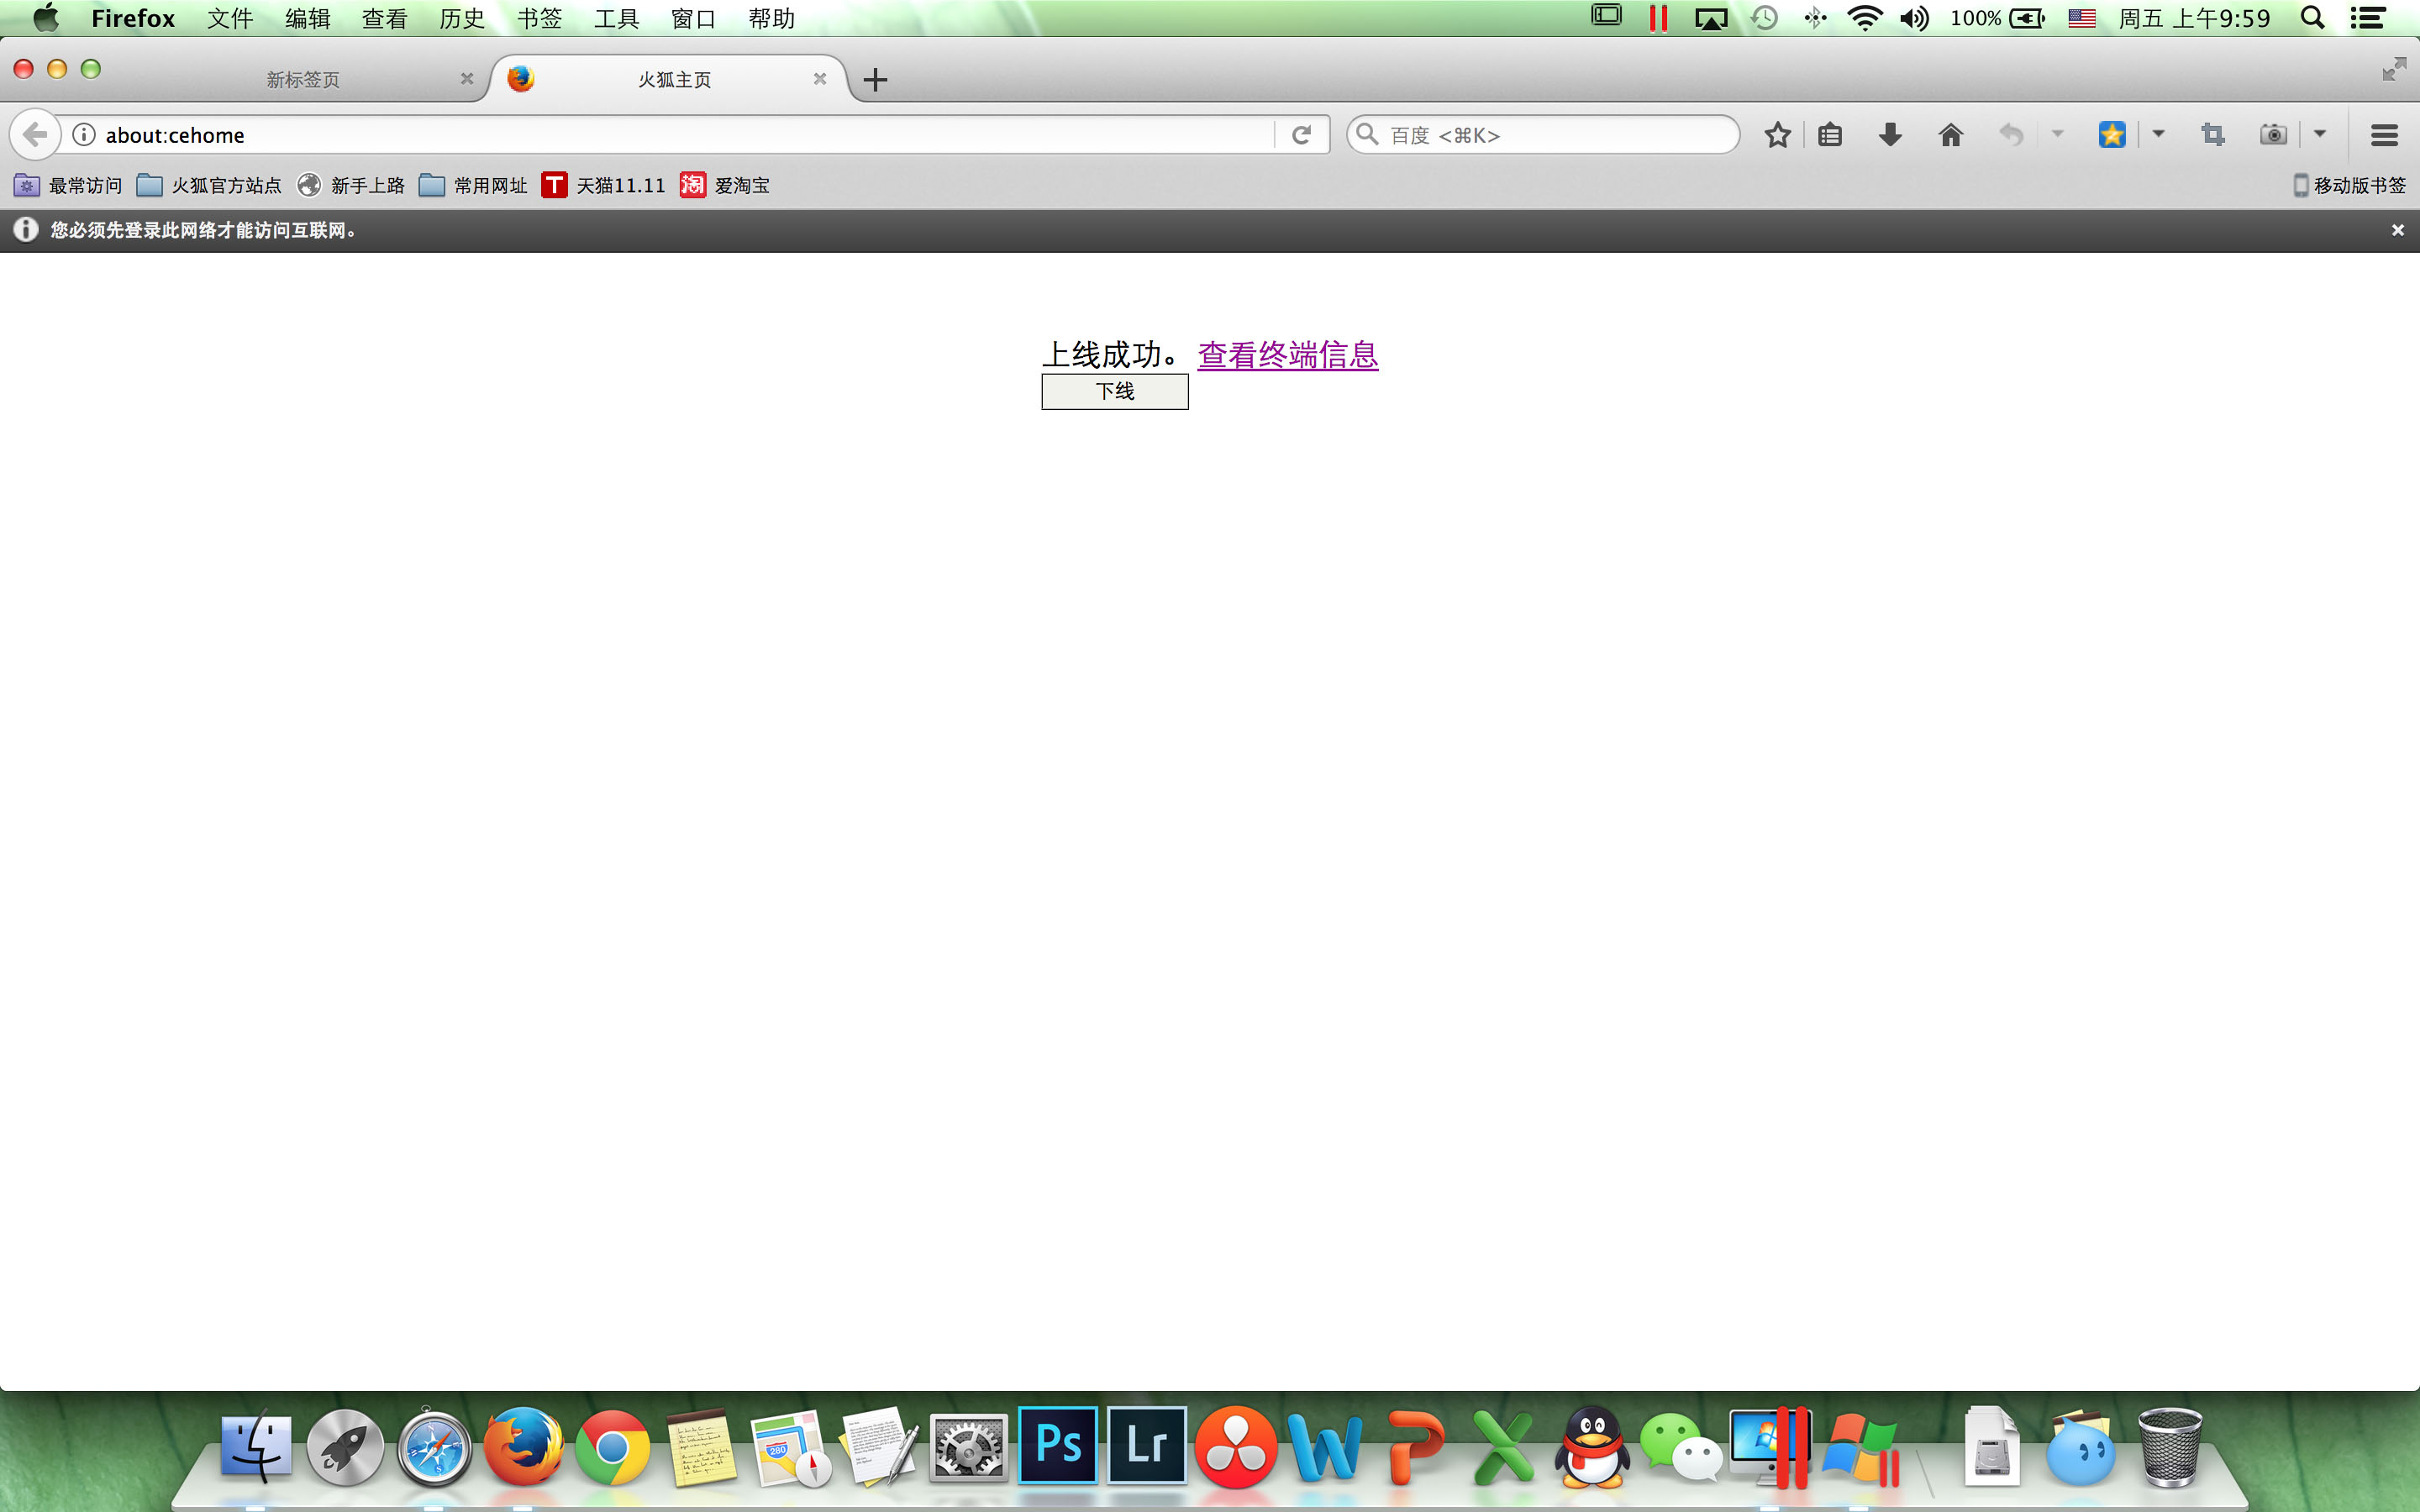Open the hamburger menu icon

click(2384, 135)
